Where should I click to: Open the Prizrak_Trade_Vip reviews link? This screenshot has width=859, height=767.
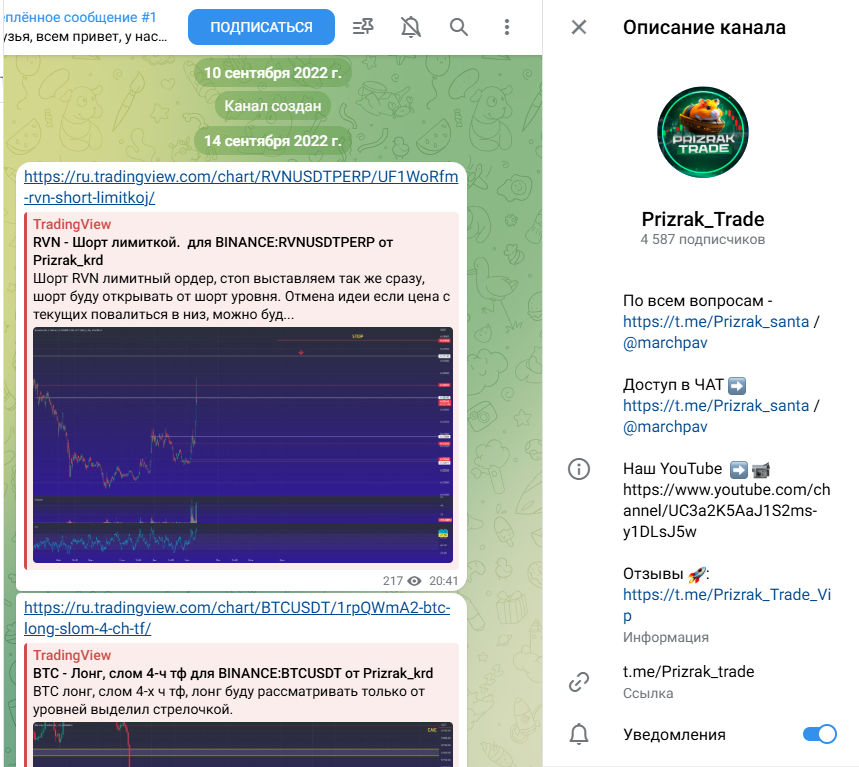coord(727,605)
